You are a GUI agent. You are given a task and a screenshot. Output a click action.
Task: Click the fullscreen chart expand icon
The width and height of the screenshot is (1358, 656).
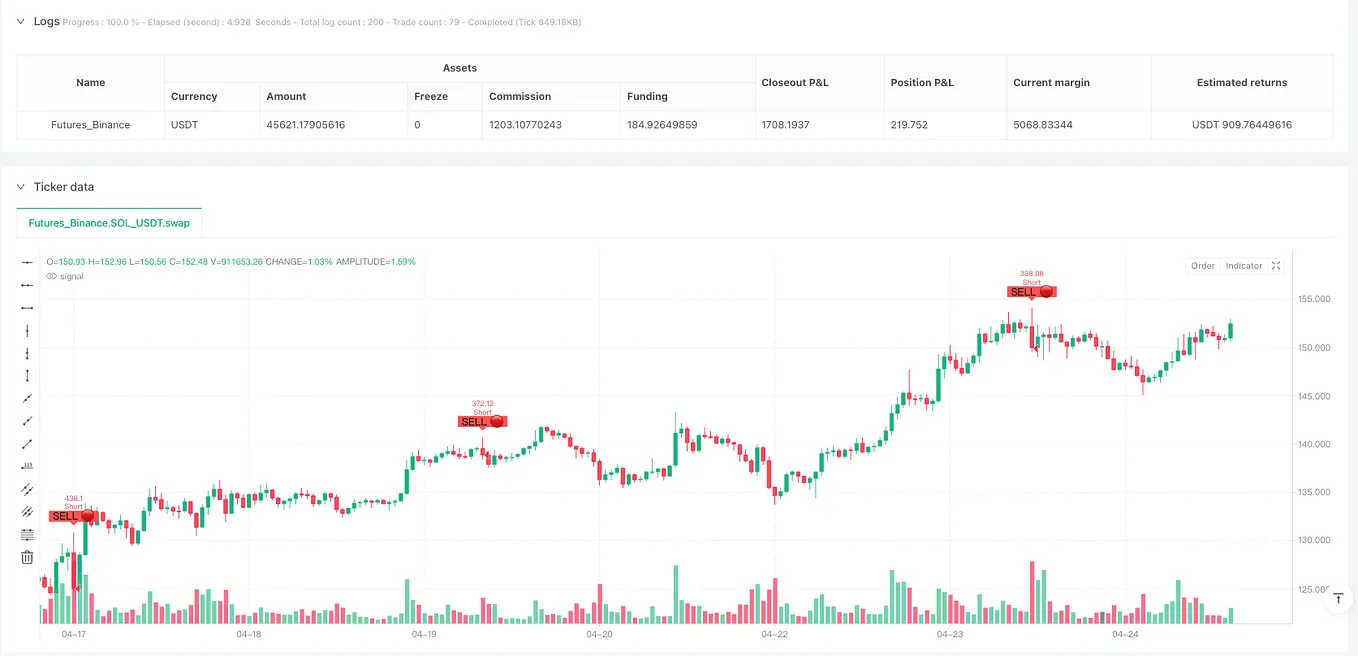tap(1275, 266)
